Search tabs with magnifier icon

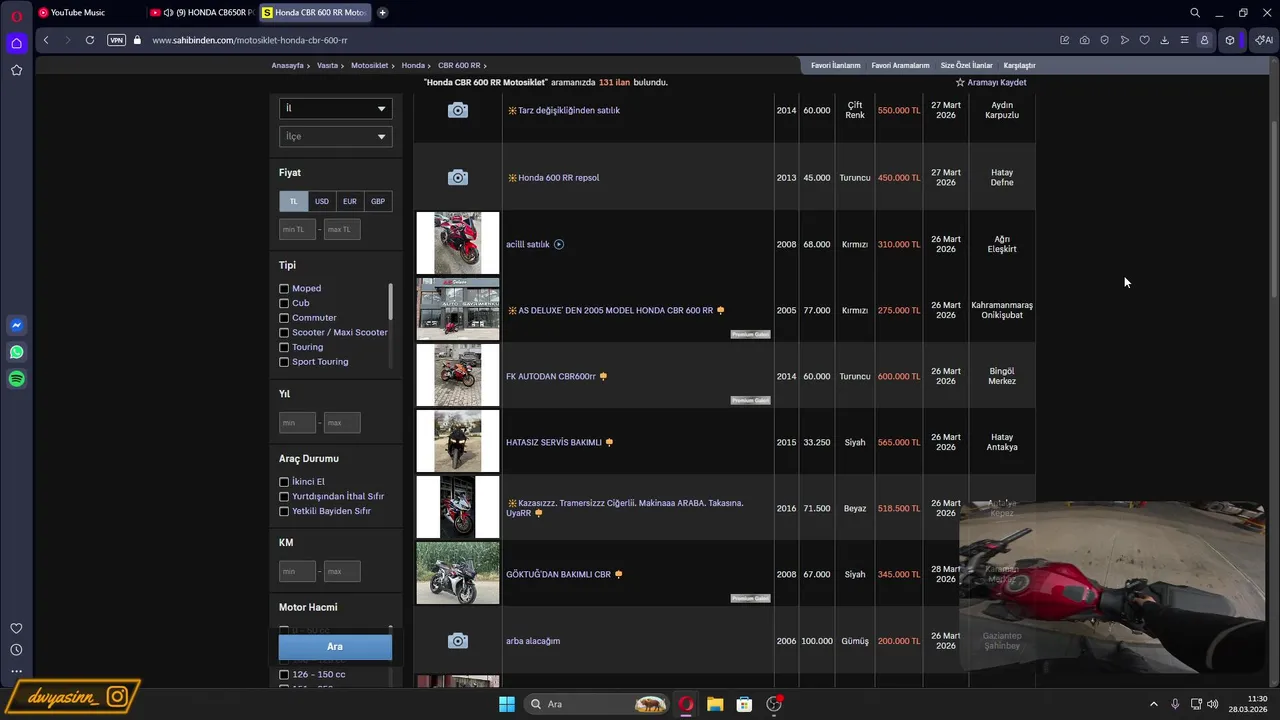1195,13
